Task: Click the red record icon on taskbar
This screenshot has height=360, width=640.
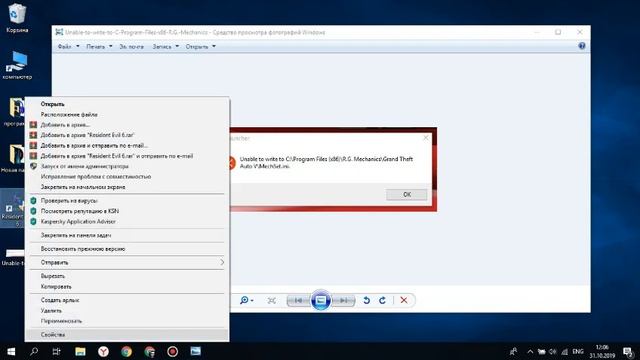Action: point(172,351)
